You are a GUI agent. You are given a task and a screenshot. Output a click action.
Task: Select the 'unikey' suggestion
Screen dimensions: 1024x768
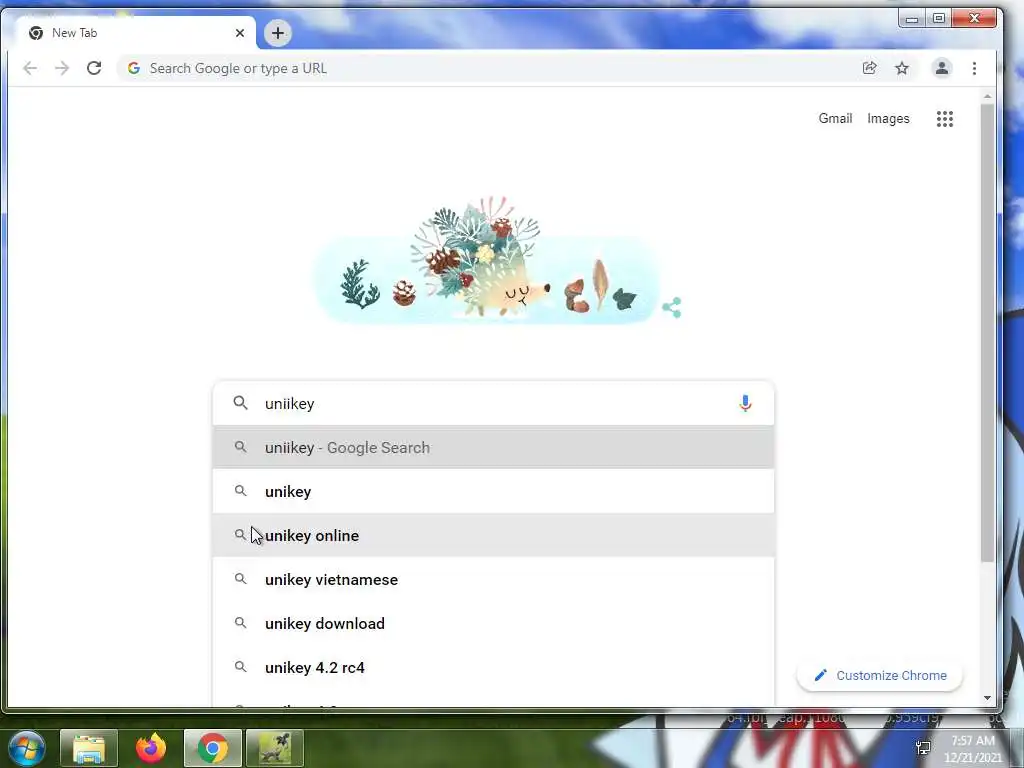click(x=493, y=491)
